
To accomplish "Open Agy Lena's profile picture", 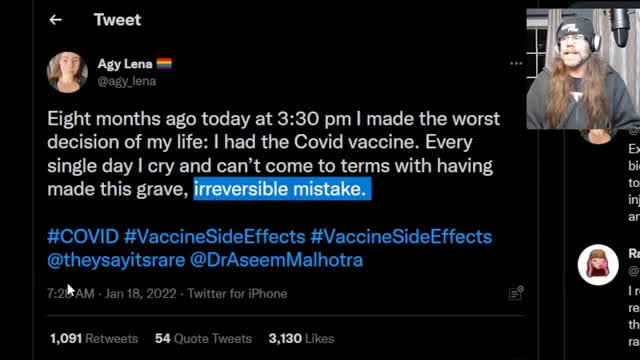I will click(x=67, y=72).
